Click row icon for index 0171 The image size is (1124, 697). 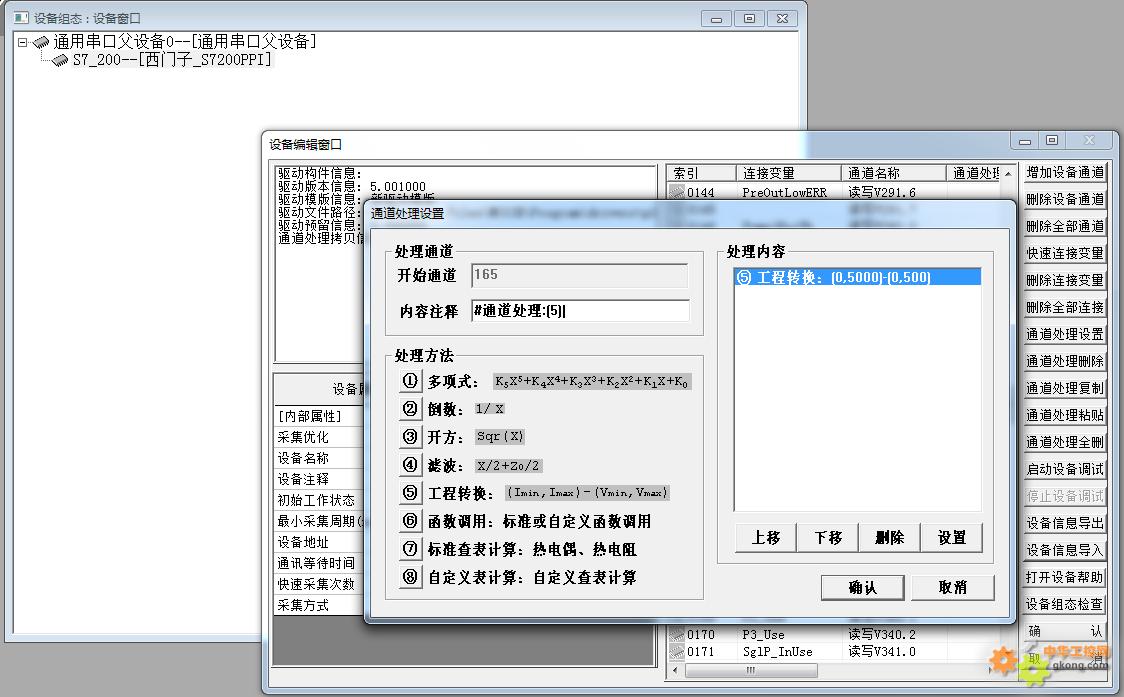coord(676,652)
